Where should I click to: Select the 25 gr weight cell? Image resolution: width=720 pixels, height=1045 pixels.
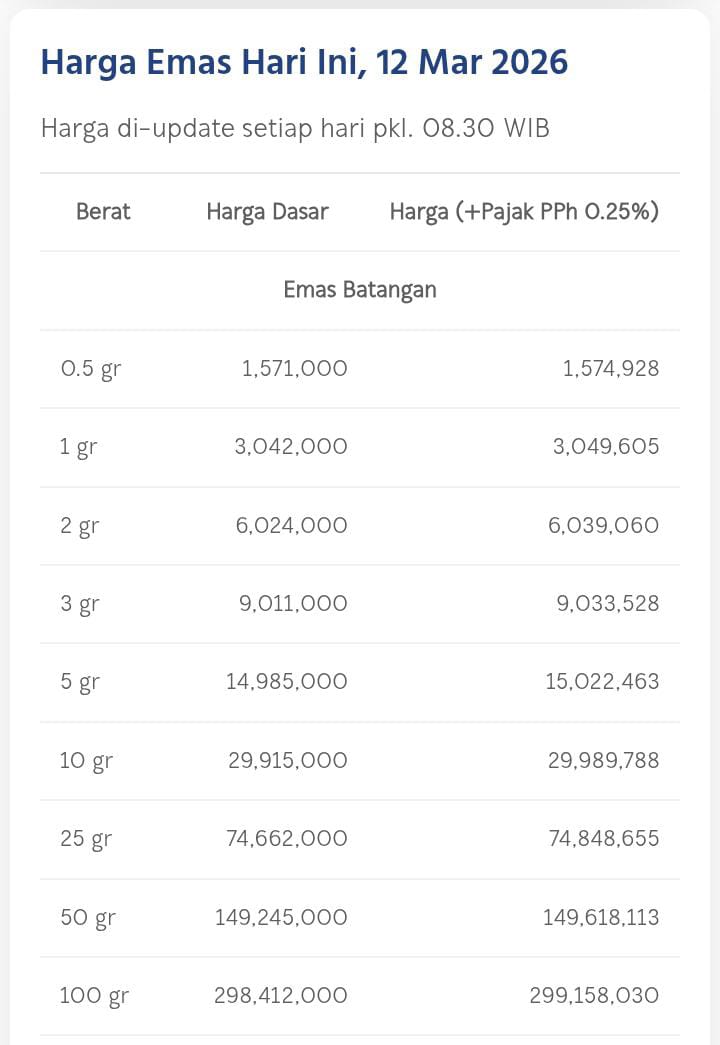click(x=86, y=838)
